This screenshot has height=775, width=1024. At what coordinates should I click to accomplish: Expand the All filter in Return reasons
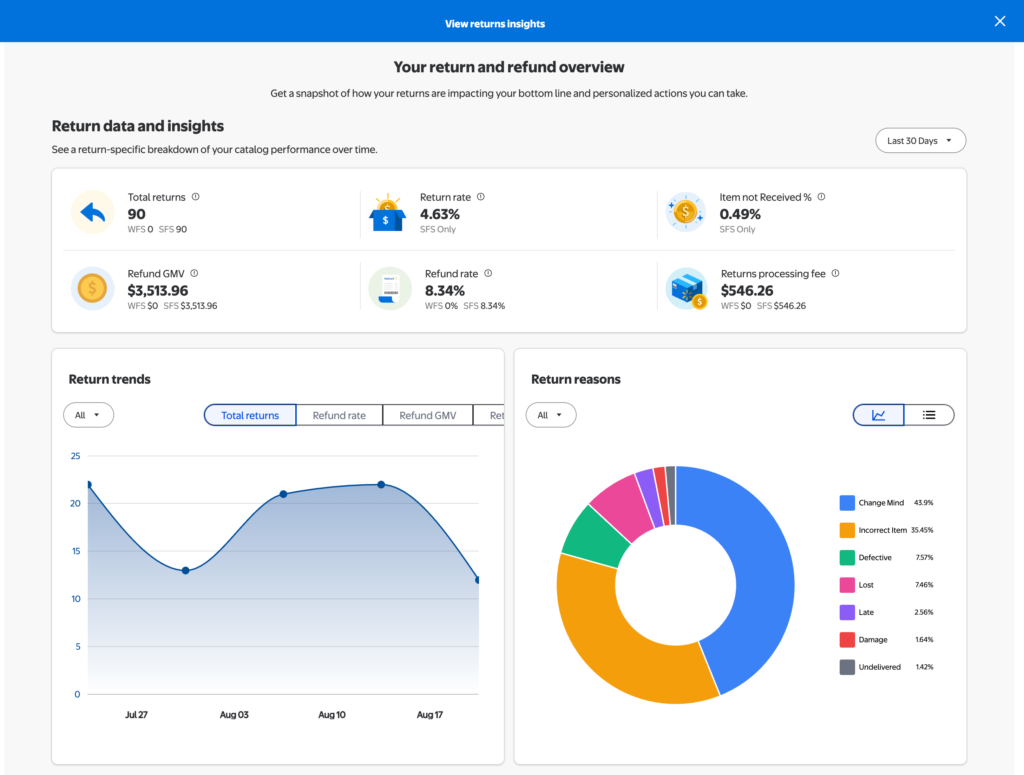[551, 415]
